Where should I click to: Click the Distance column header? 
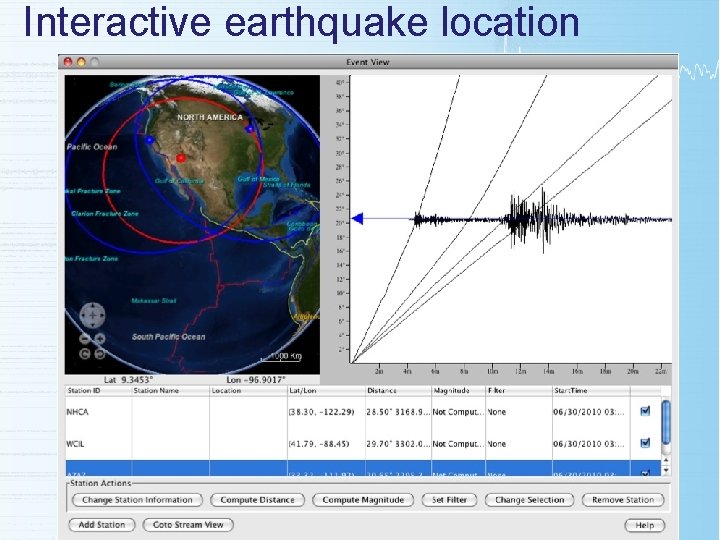398,391
